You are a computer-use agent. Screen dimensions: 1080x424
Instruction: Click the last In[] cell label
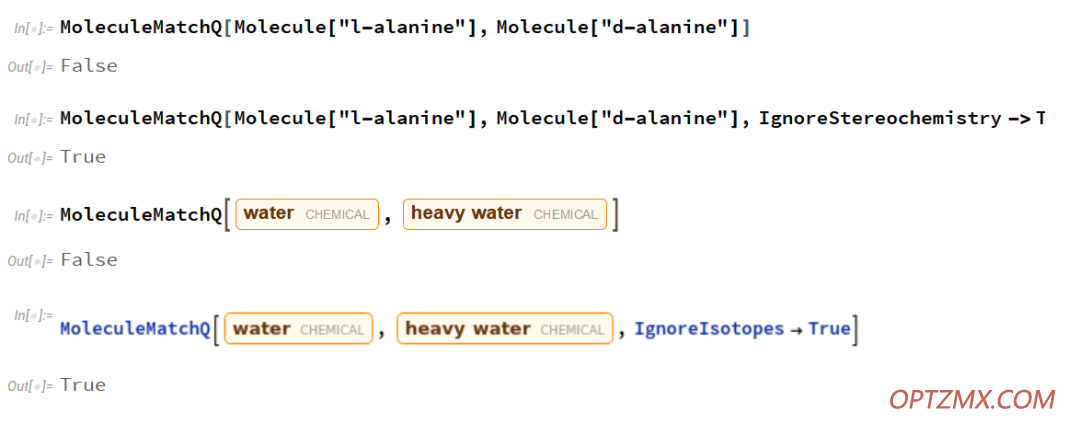34,316
